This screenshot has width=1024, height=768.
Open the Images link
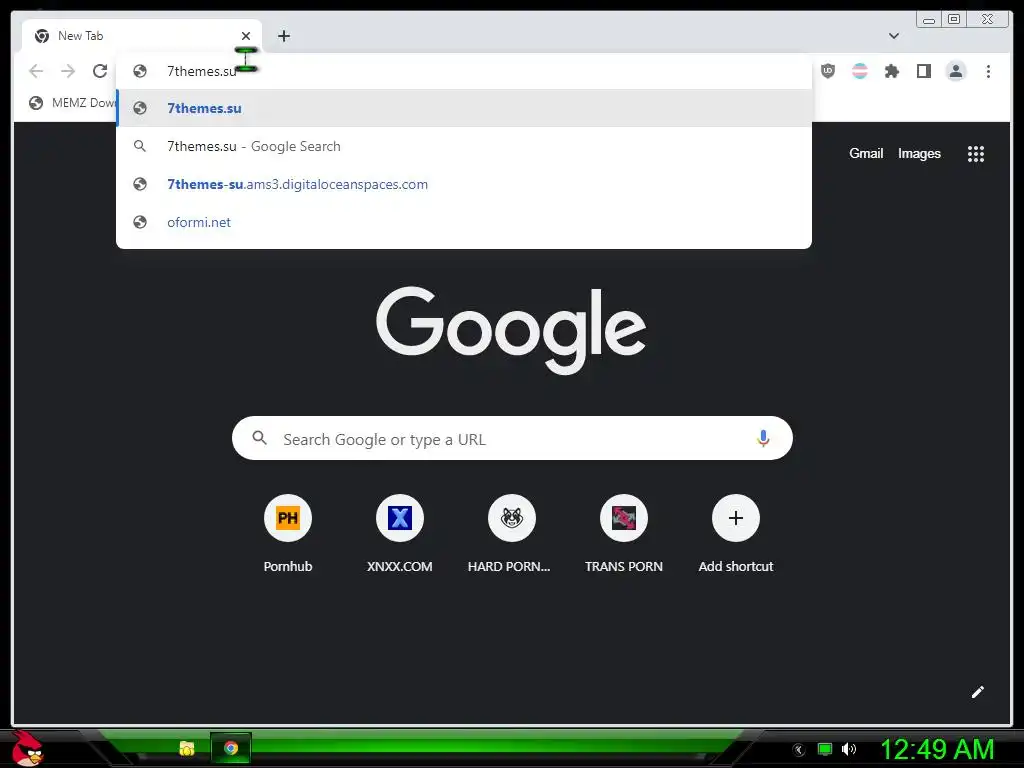click(x=919, y=153)
